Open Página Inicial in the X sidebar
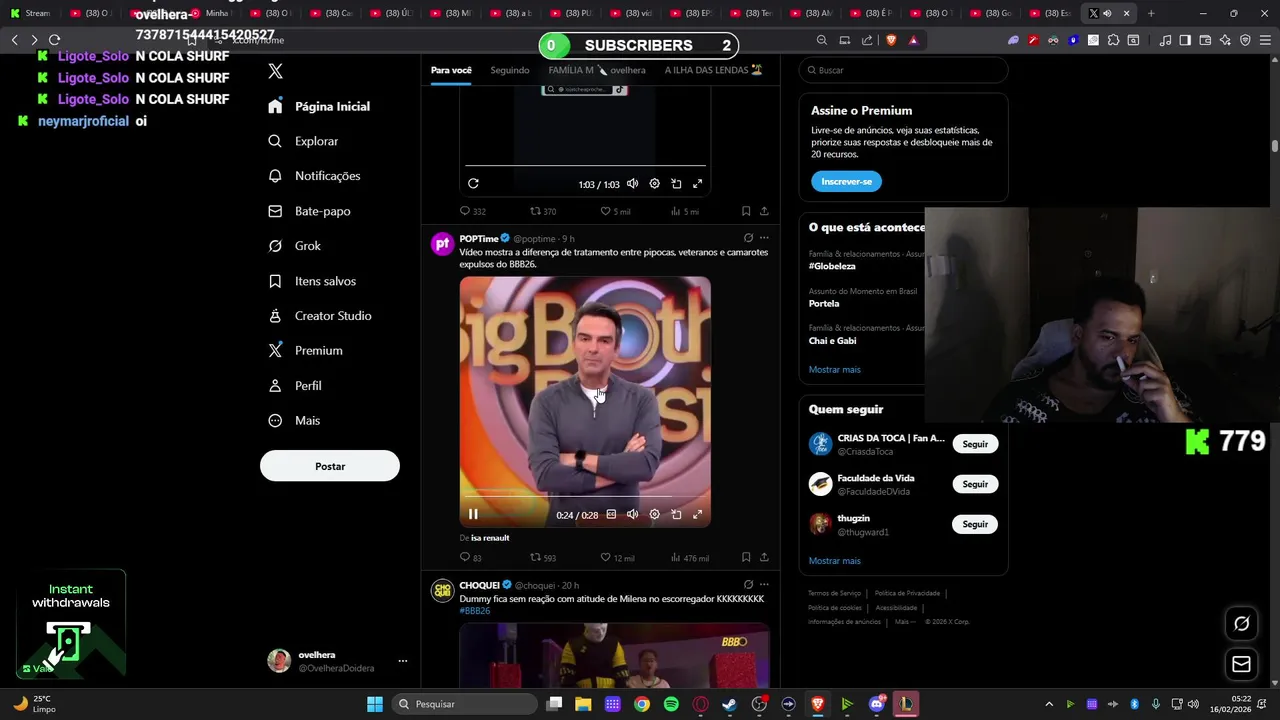This screenshot has width=1280, height=720. 319,106
